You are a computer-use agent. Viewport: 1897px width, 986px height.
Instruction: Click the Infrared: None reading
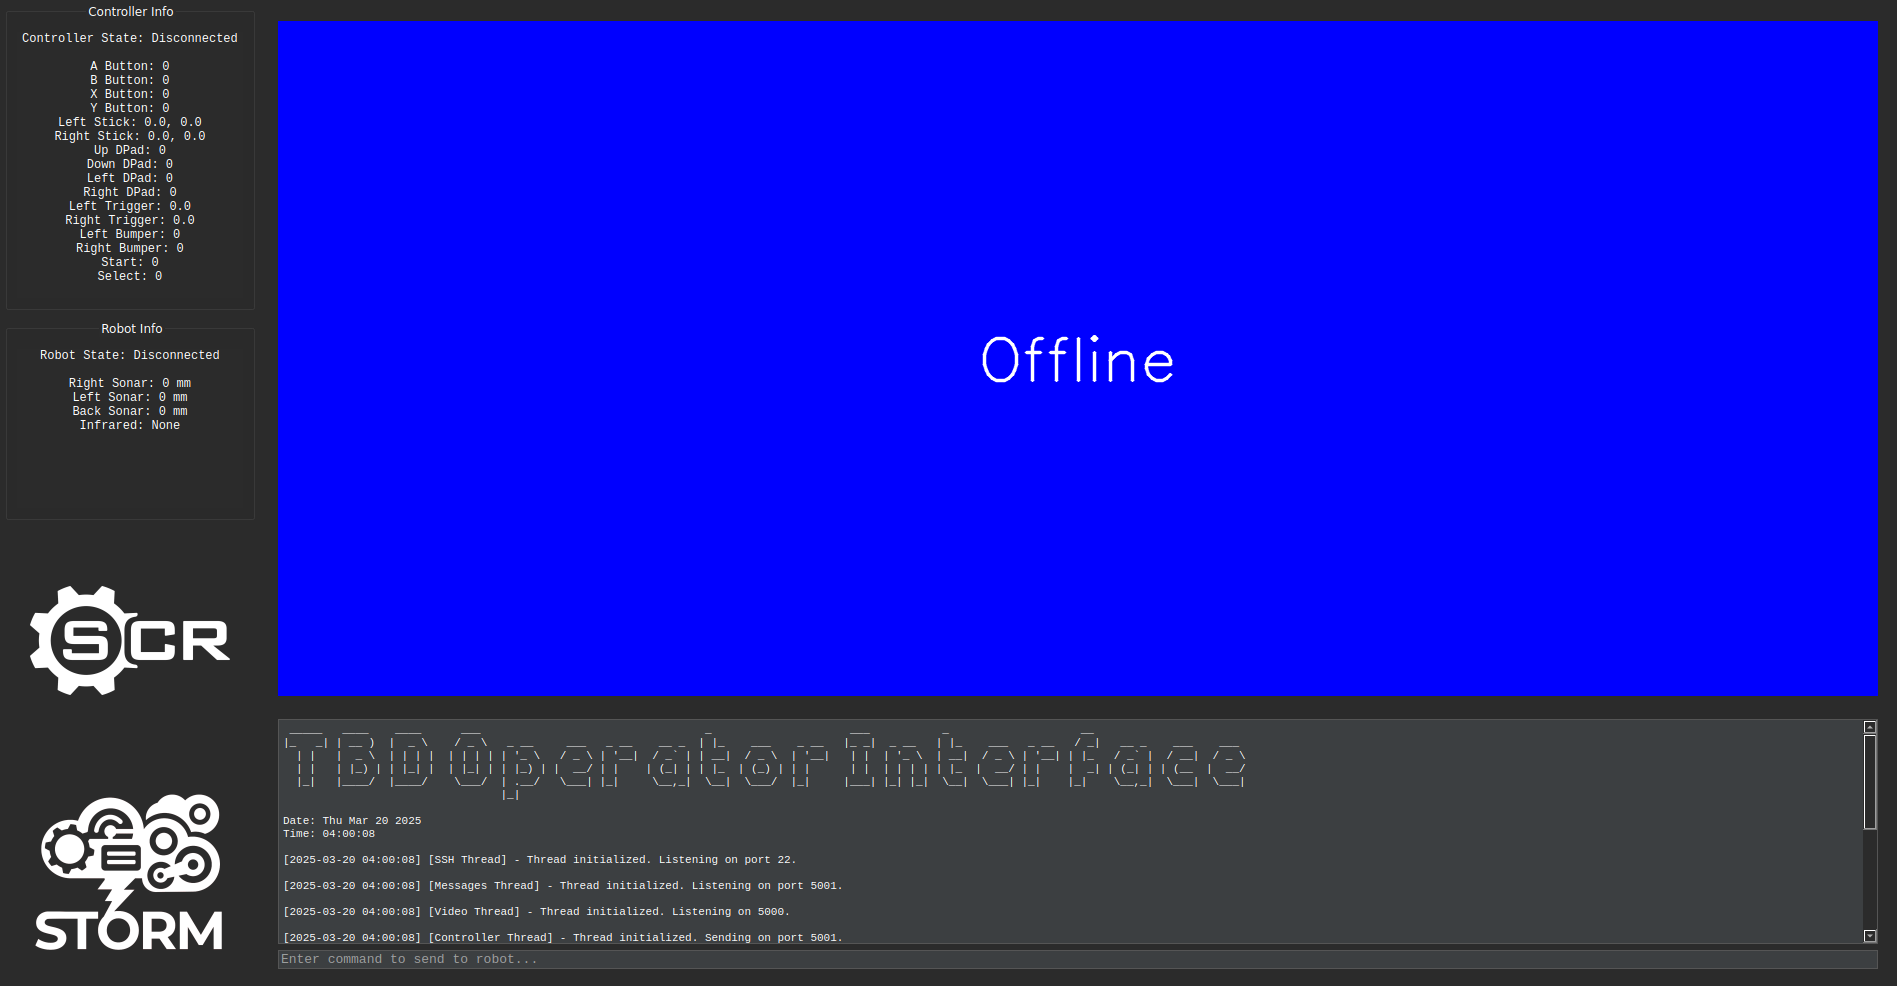click(130, 425)
